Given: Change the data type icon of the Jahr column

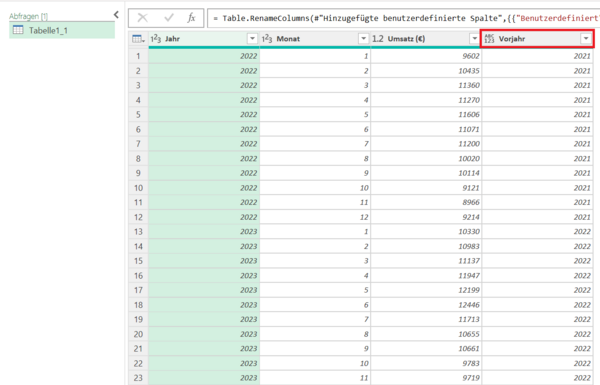Looking at the screenshot, I should tap(156, 39).
